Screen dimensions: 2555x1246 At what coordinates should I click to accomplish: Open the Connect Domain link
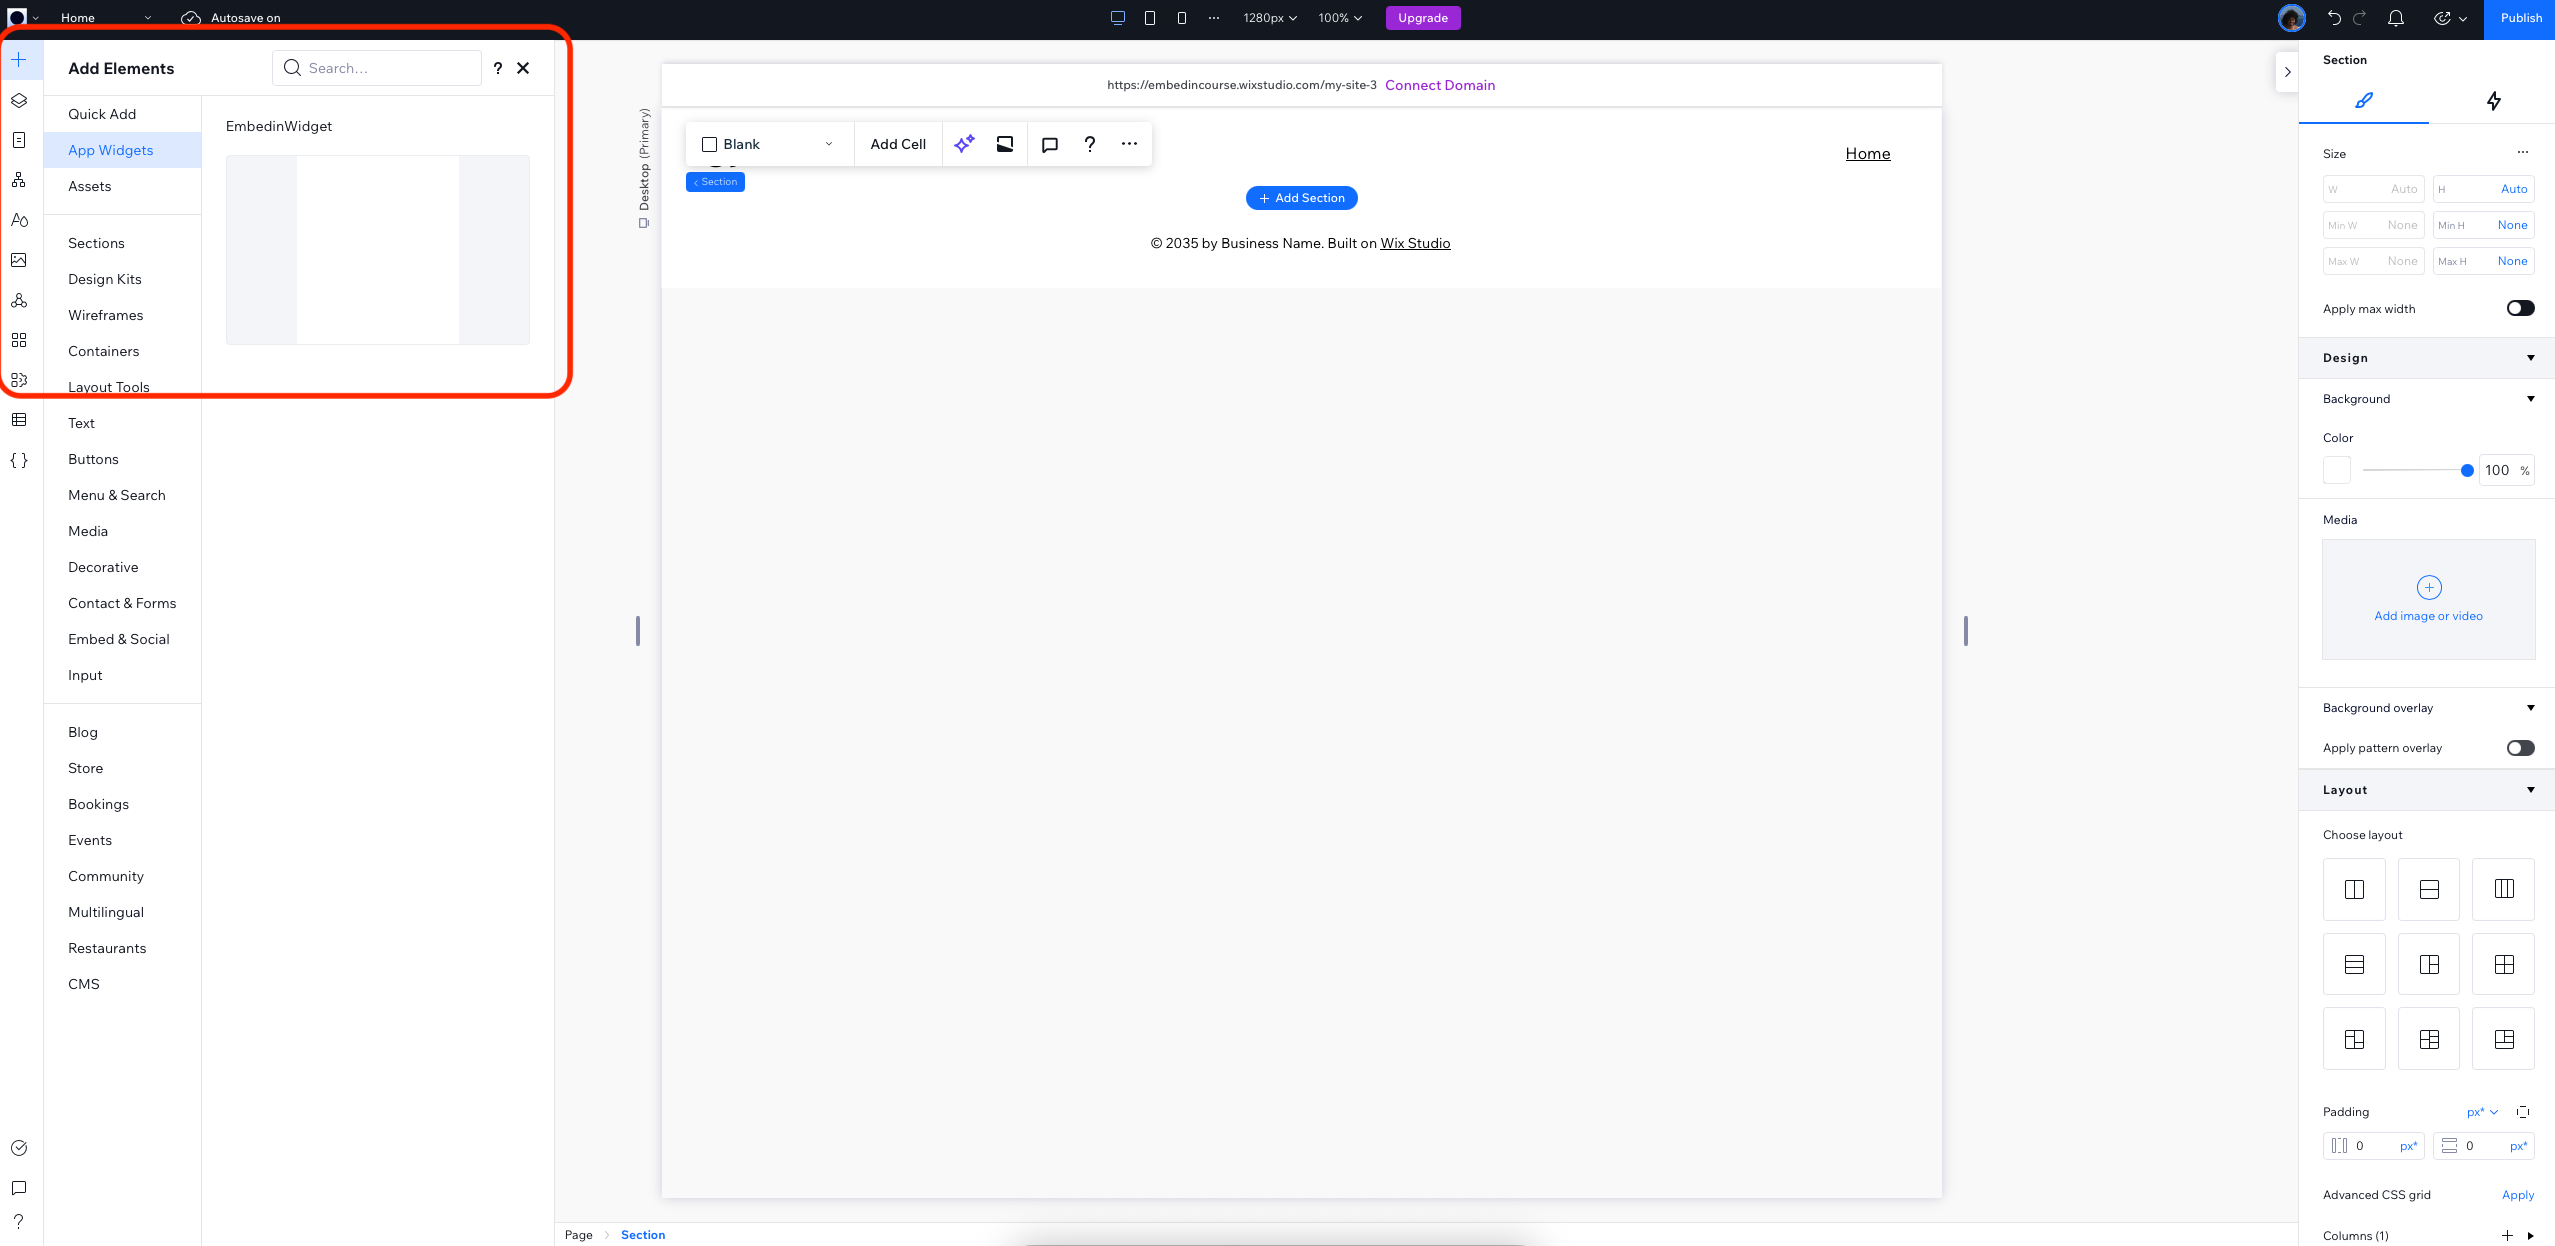coord(1439,85)
